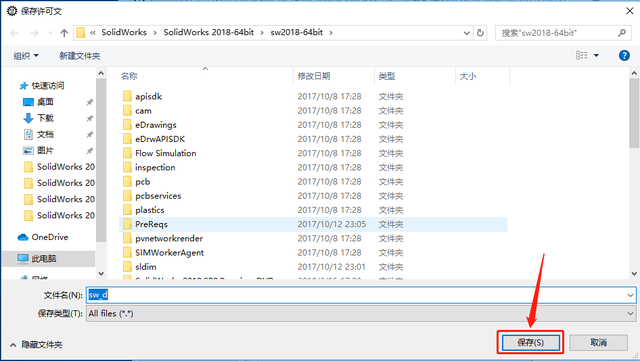Sort by 类型 column header
Screen dimensions: 640x361
click(x=387, y=76)
